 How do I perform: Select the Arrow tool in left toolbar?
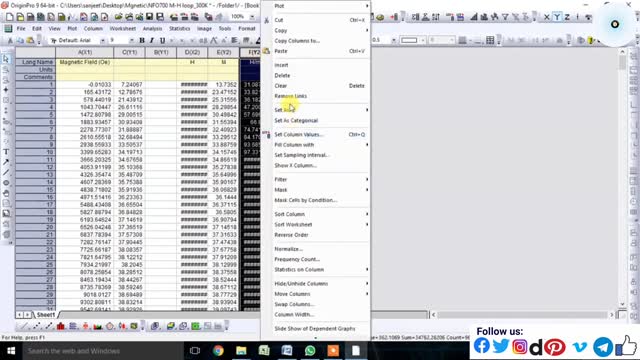click(6, 162)
